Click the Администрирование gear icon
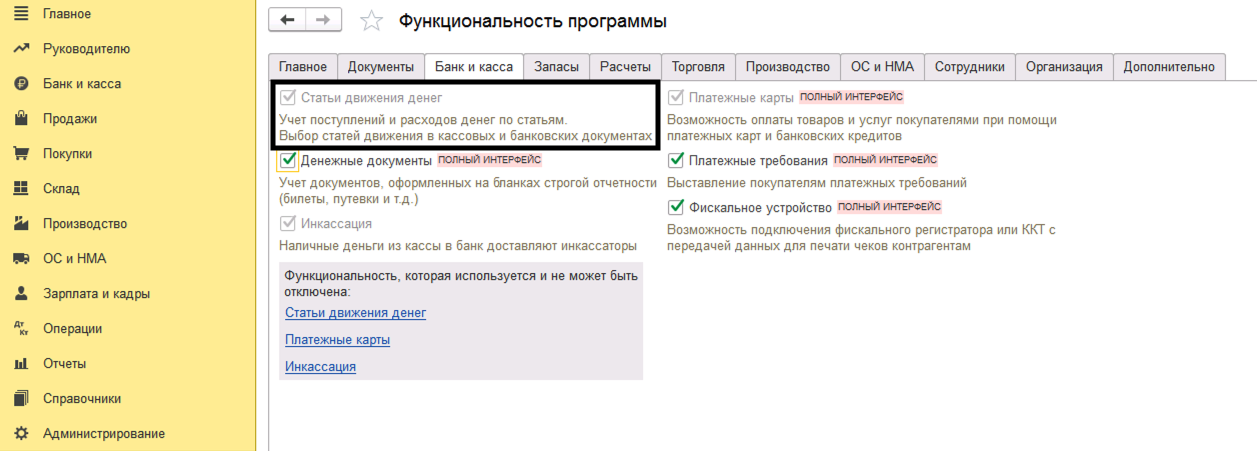 (x=20, y=434)
